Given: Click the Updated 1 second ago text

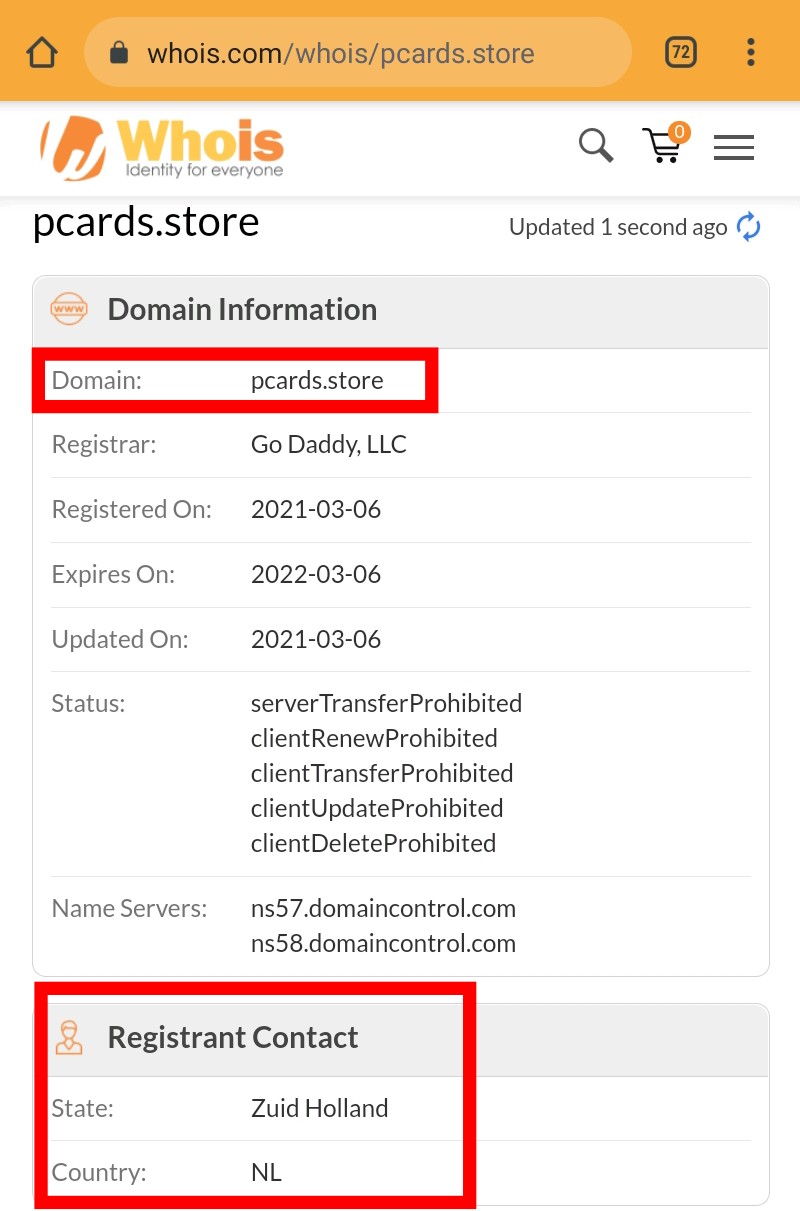Looking at the screenshot, I should pos(617,227).
